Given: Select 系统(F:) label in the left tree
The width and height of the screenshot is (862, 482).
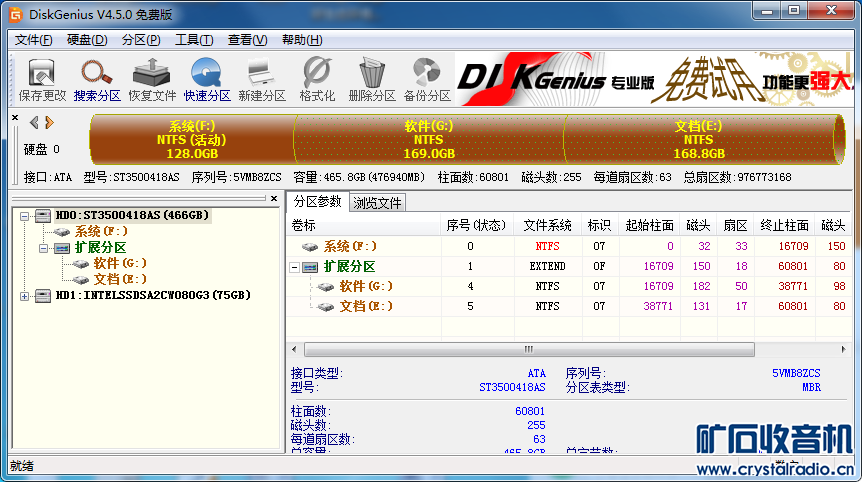Looking at the screenshot, I should click(101, 231).
